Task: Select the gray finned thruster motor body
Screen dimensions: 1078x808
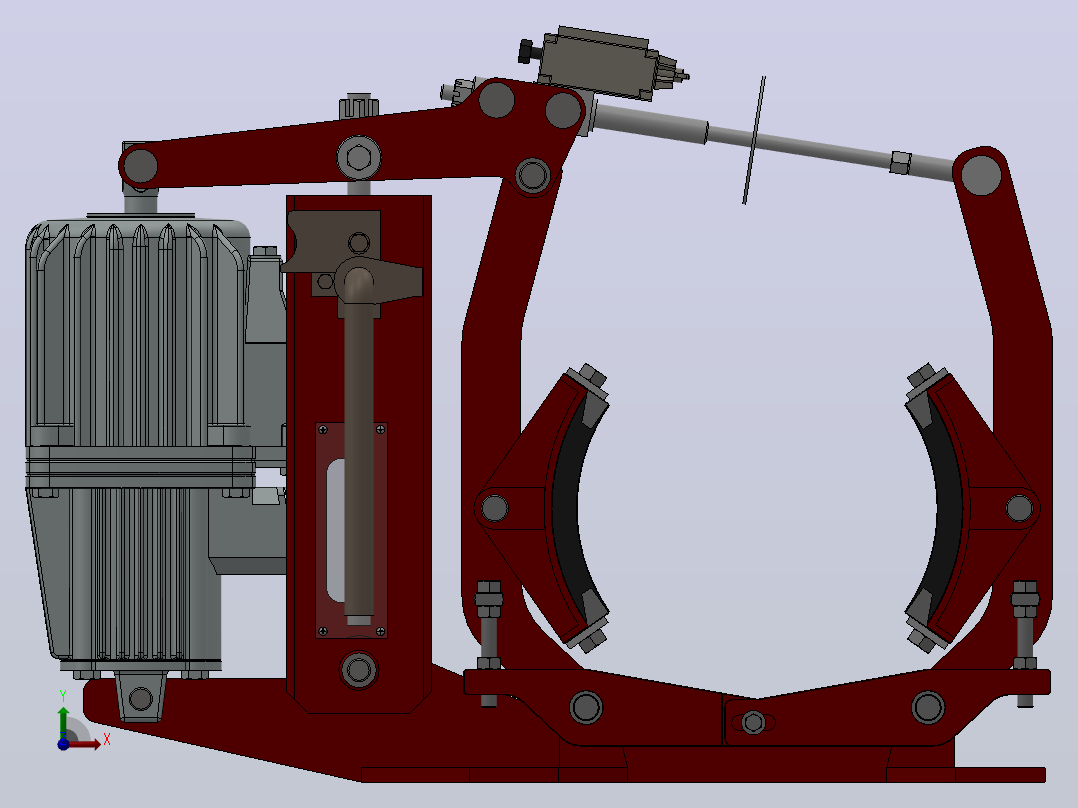Action: click(x=138, y=334)
